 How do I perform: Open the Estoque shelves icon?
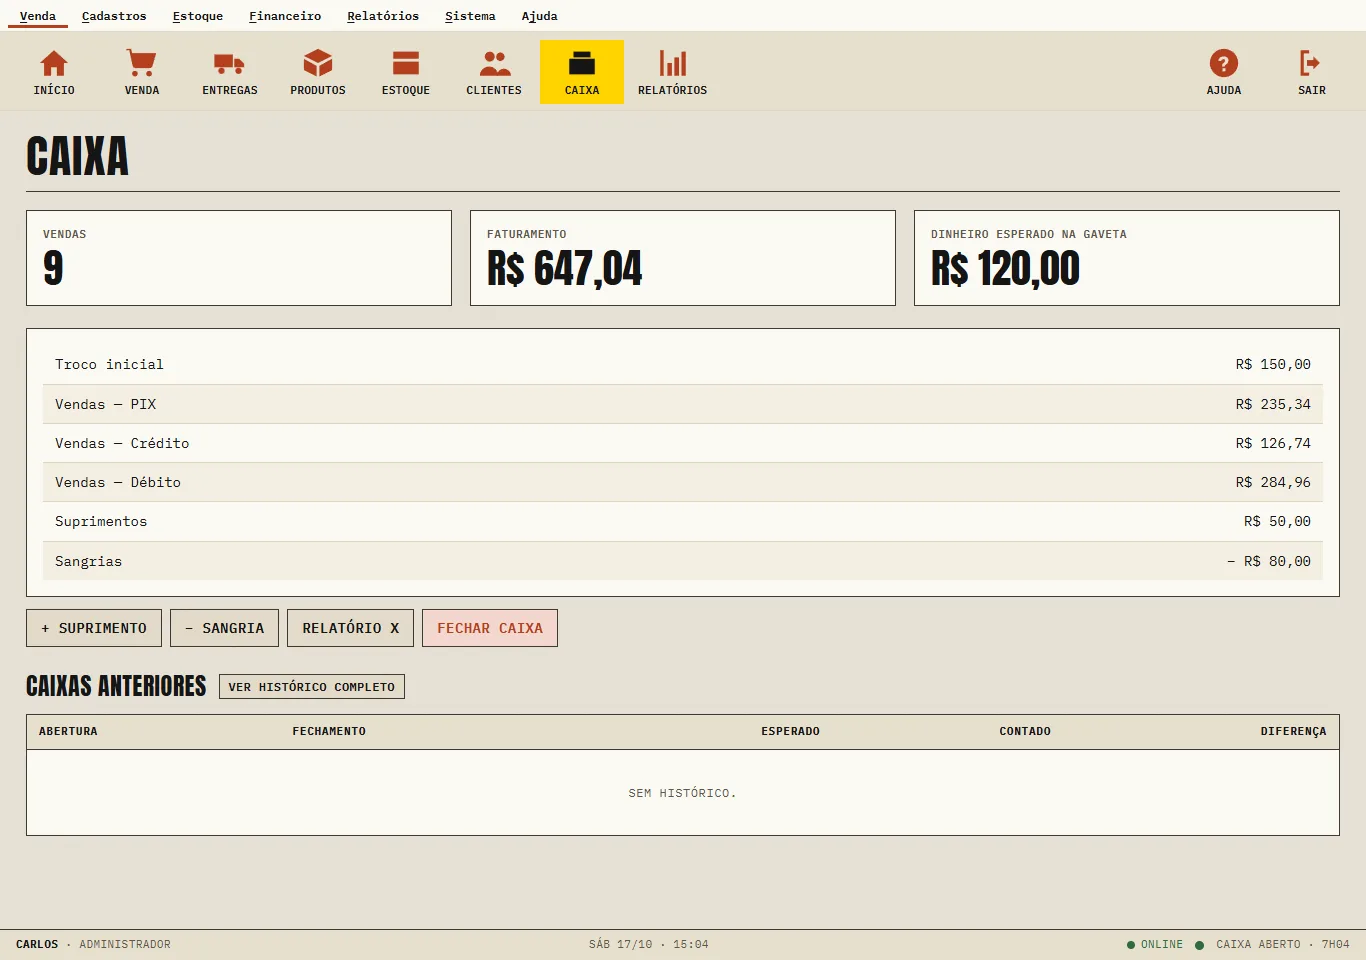406,72
